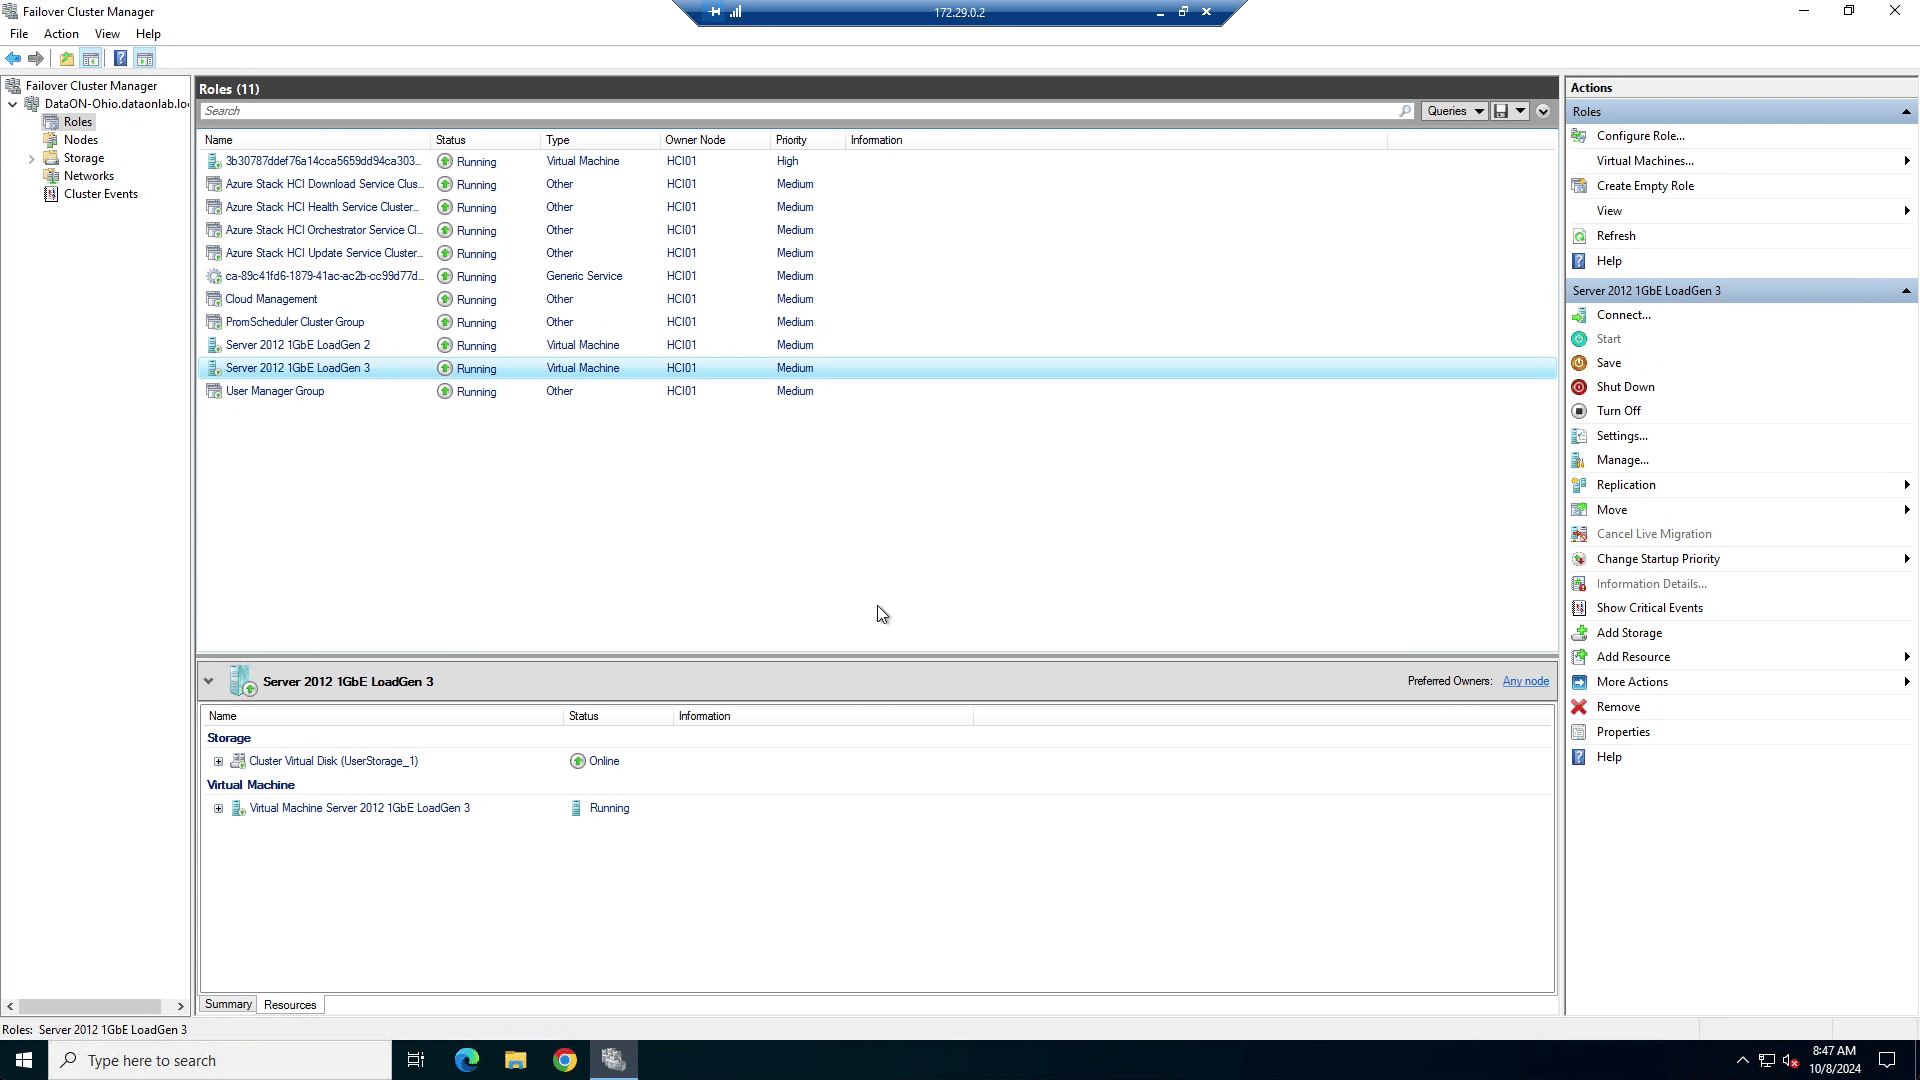Open the save query dropdown arrow
This screenshot has height=1080, width=1920.
(x=1520, y=111)
